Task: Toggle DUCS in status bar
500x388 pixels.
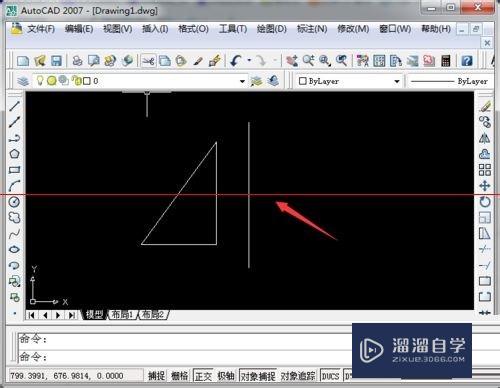Action: 330,376
